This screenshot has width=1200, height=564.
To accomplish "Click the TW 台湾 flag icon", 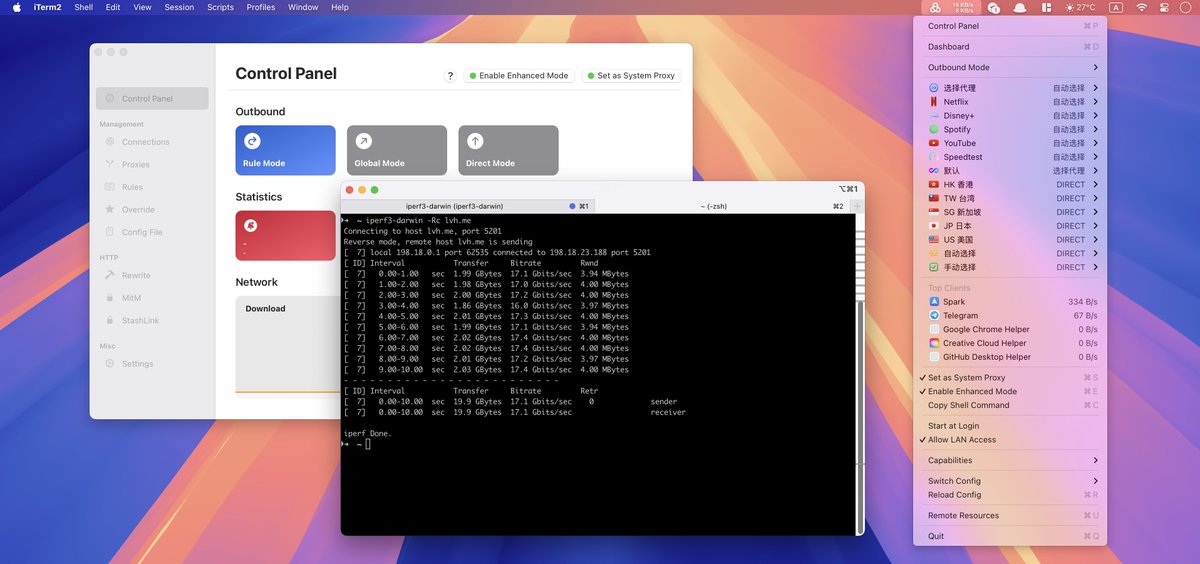I will click(934, 199).
